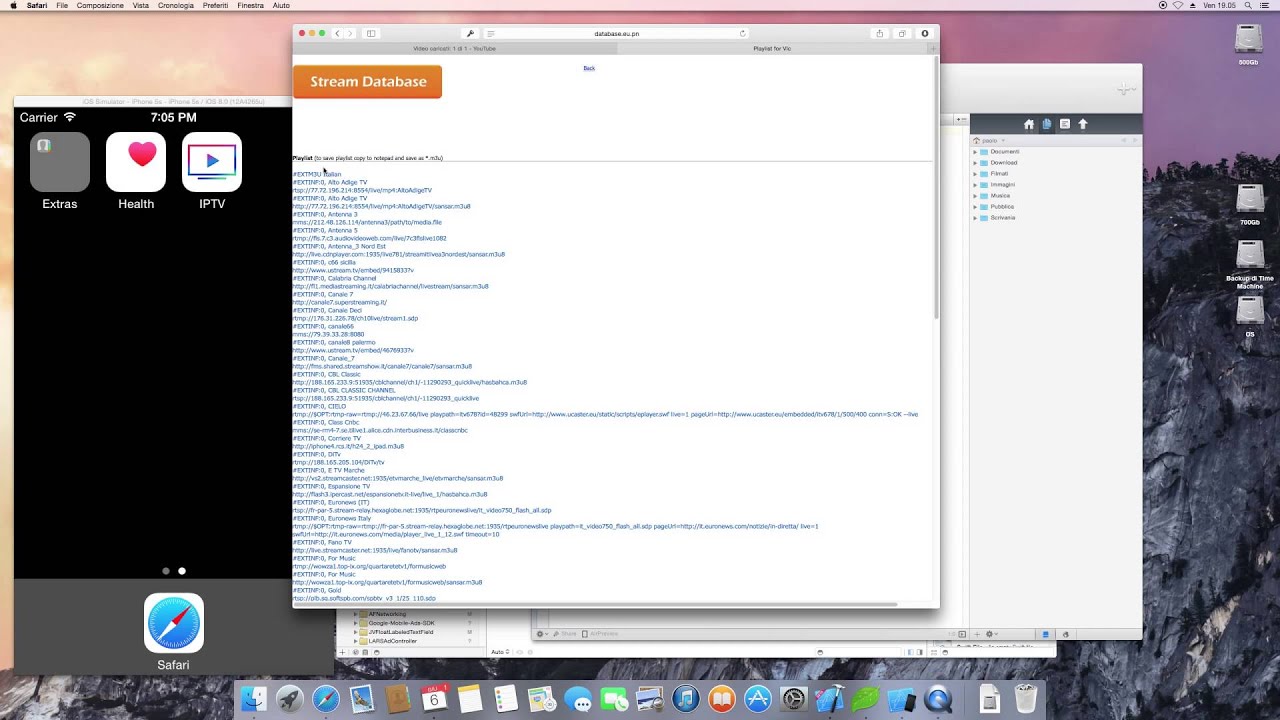Expand the Download folder
Screen dimensions: 1280x720
(975, 163)
